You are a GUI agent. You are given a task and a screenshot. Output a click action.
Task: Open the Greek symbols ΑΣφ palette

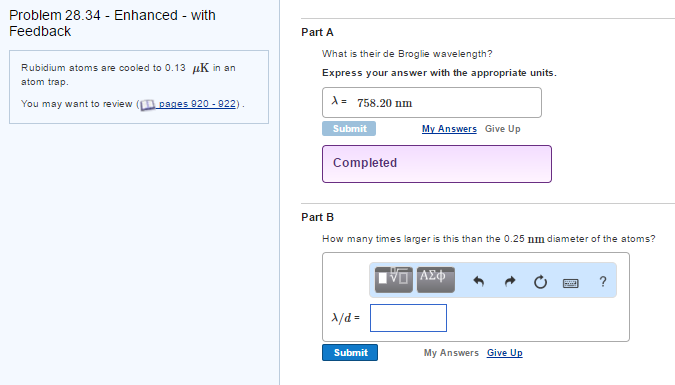coord(436,280)
